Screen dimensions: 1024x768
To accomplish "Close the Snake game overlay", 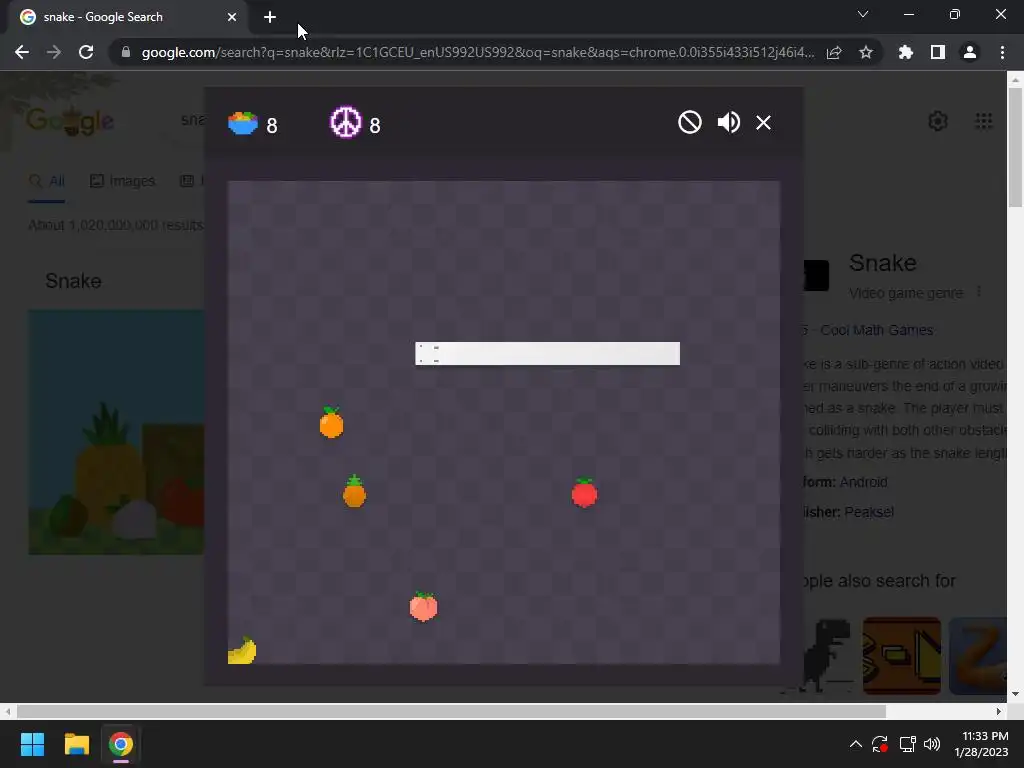I will [763, 123].
